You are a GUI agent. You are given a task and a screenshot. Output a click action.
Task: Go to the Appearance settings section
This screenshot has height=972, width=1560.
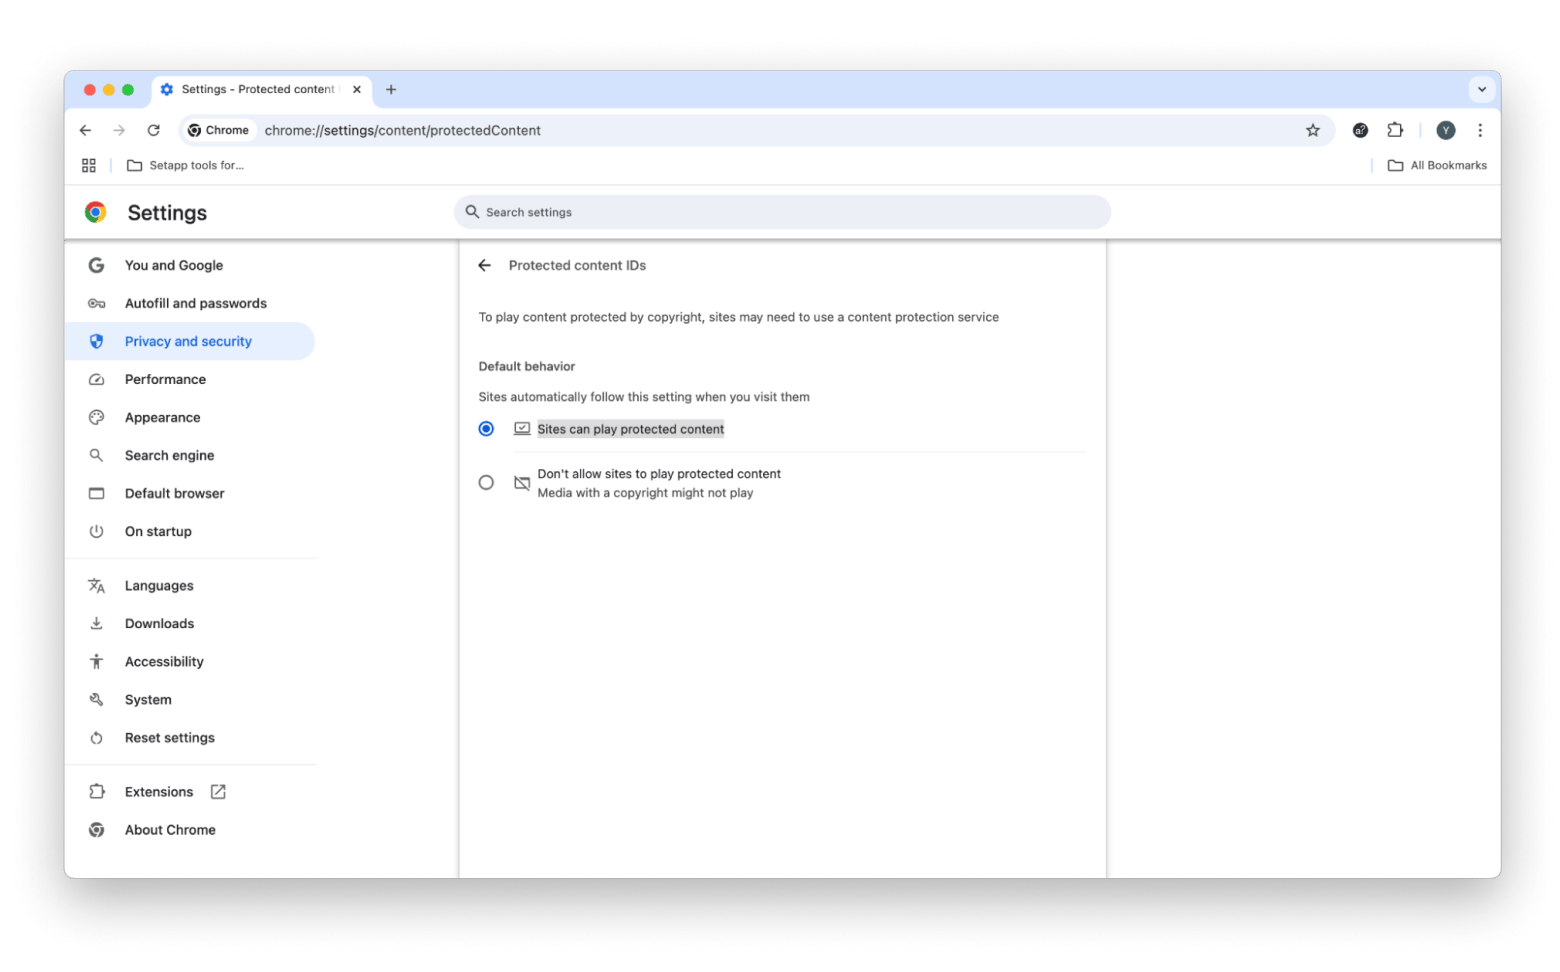click(x=162, y=417)
